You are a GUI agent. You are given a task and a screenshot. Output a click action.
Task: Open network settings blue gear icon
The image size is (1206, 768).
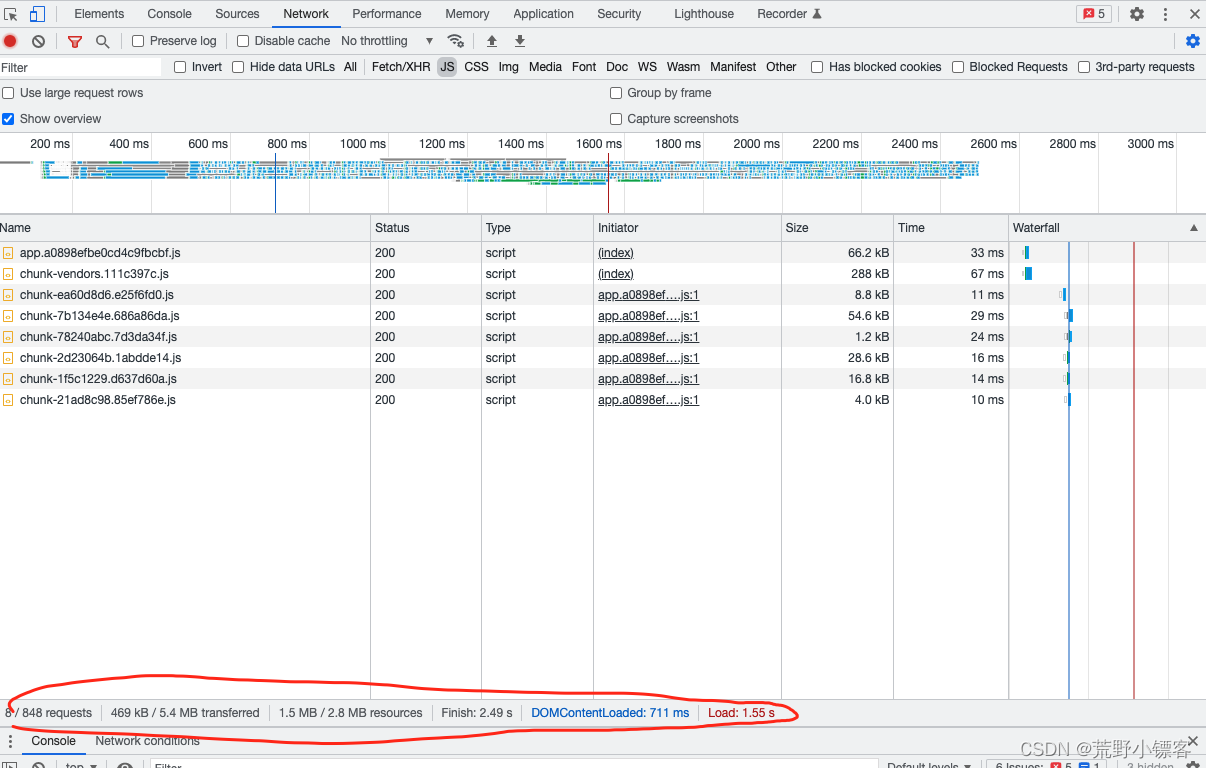click(1192, 41)
